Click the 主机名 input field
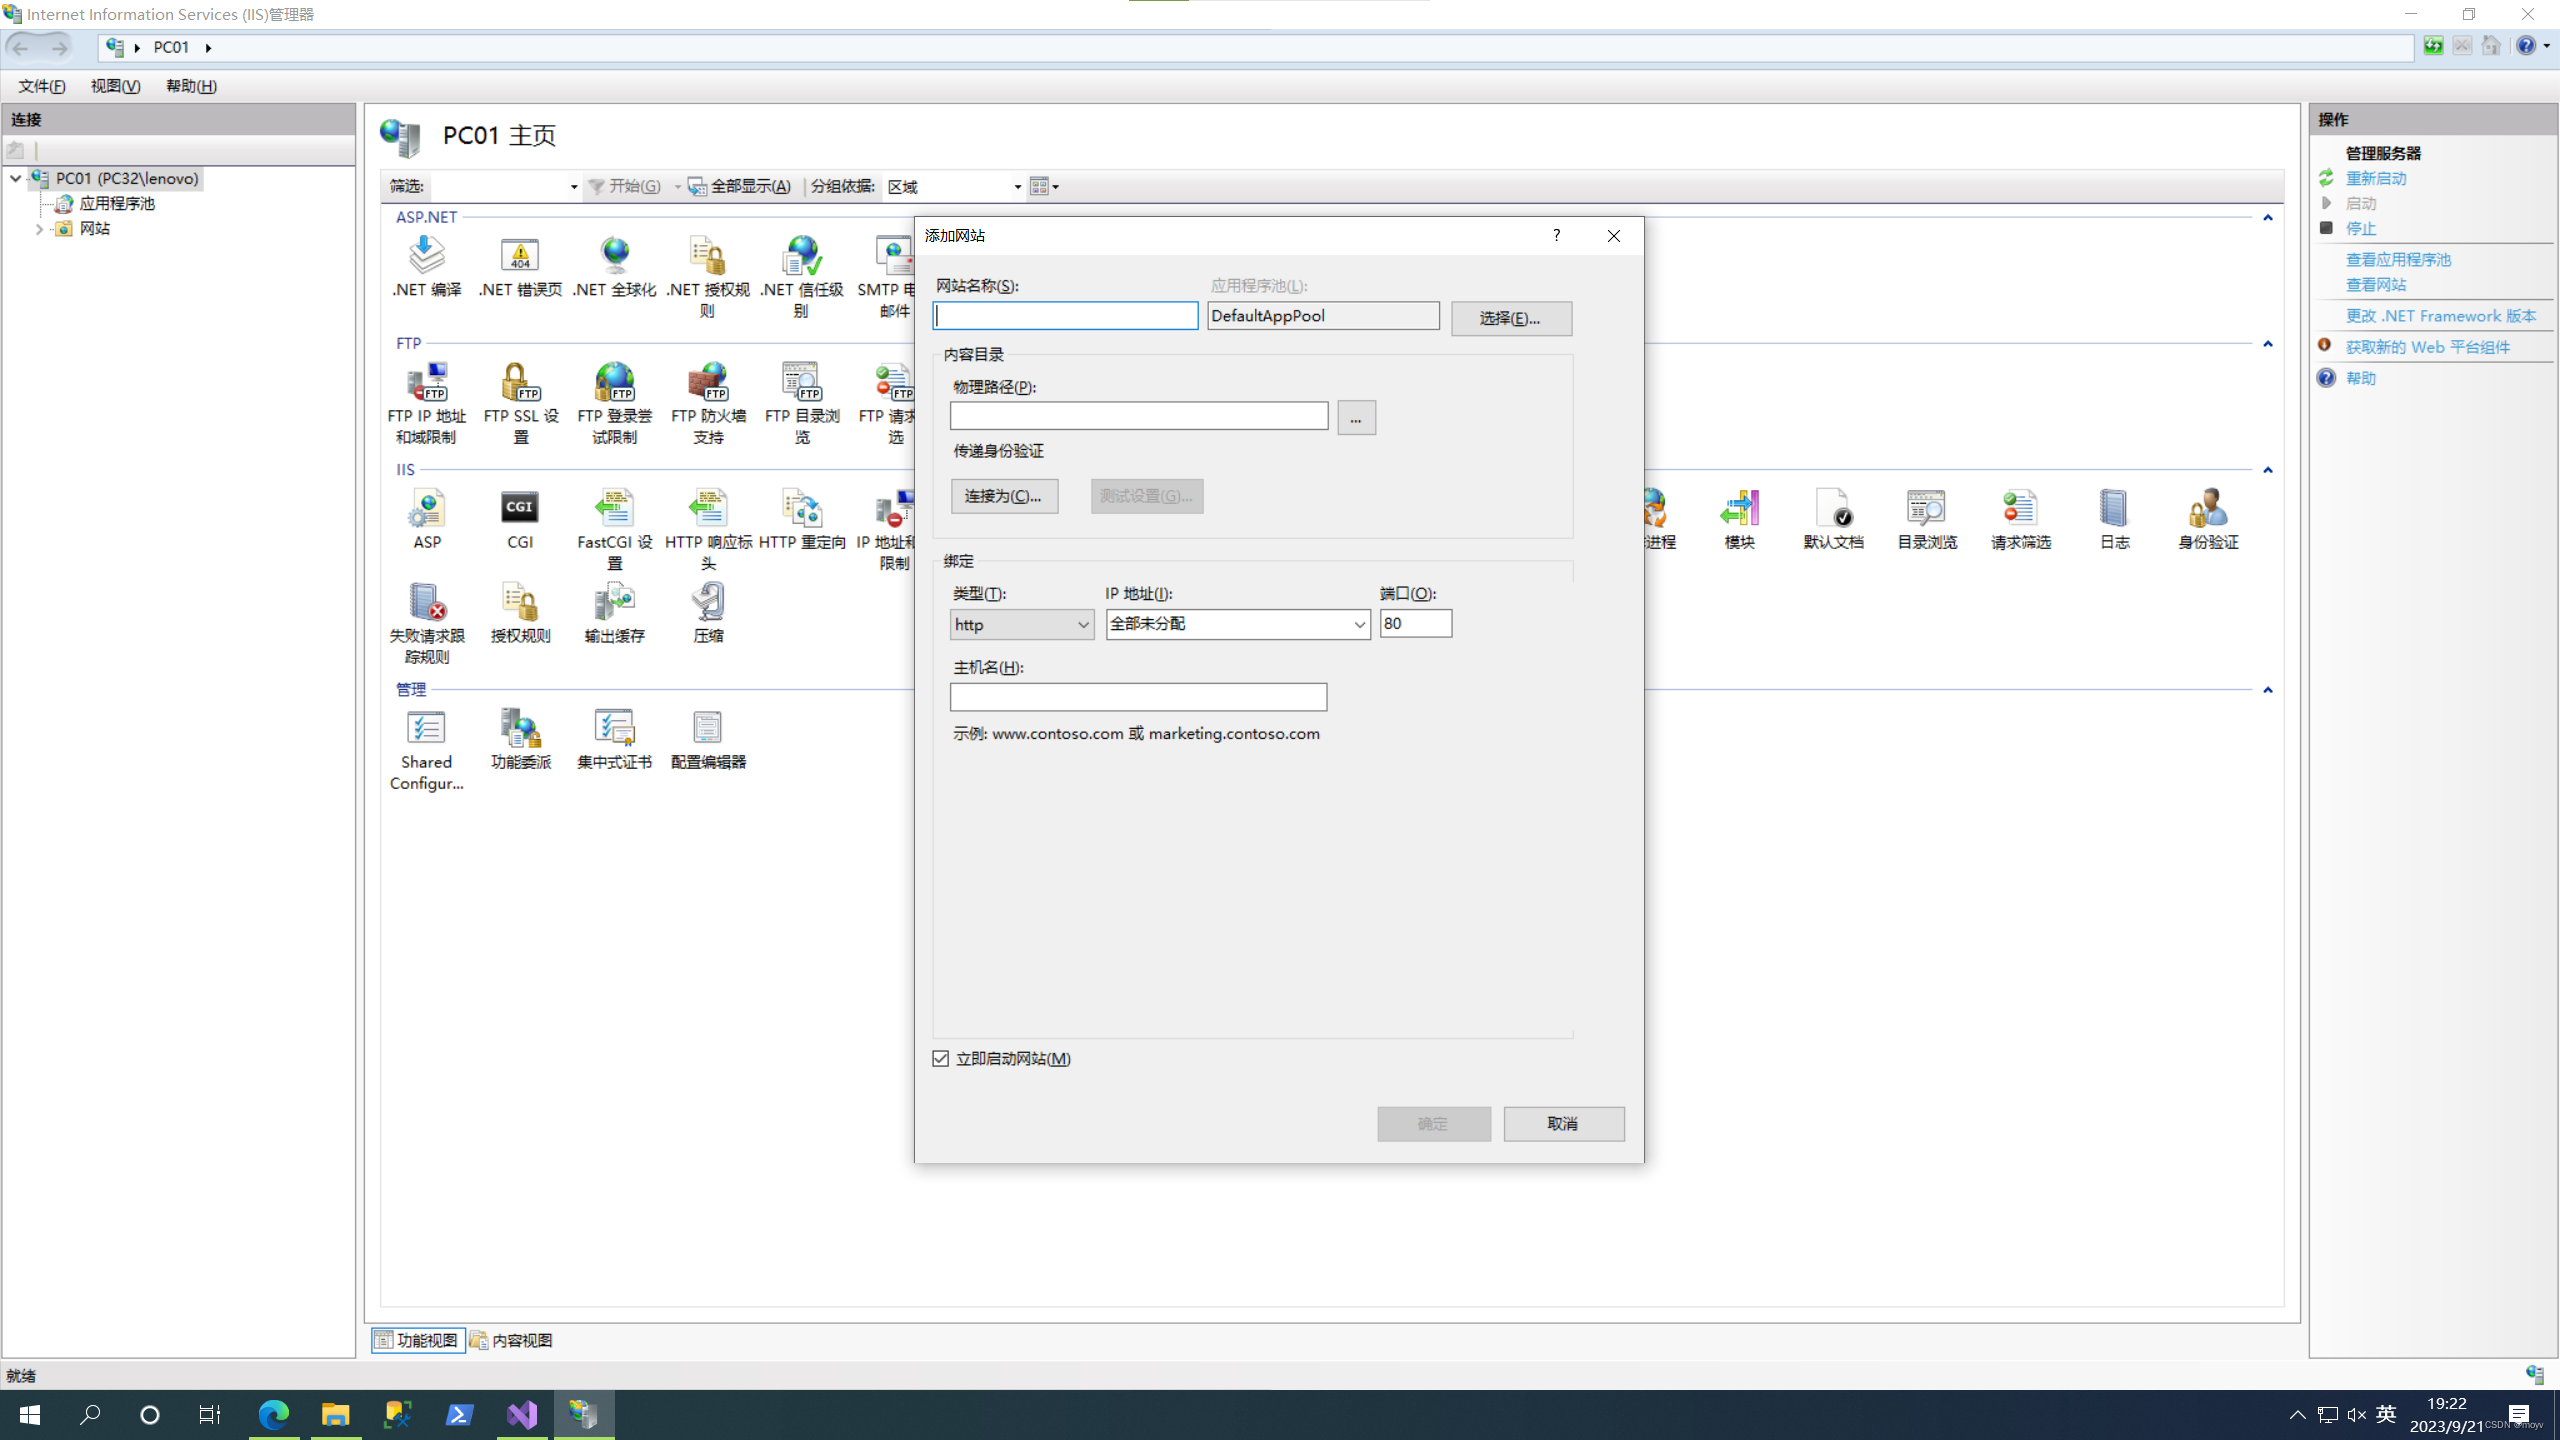 point(1138,697)
